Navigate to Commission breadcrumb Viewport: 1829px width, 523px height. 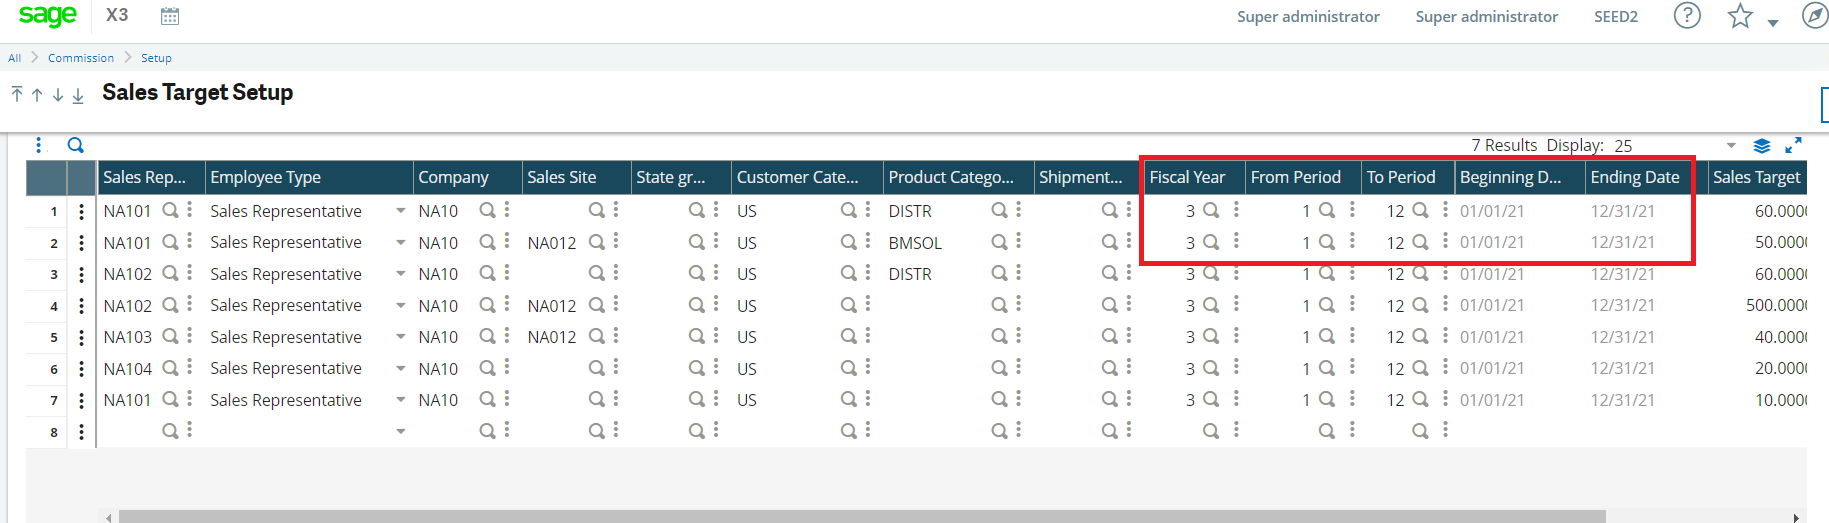click(81, 58)
